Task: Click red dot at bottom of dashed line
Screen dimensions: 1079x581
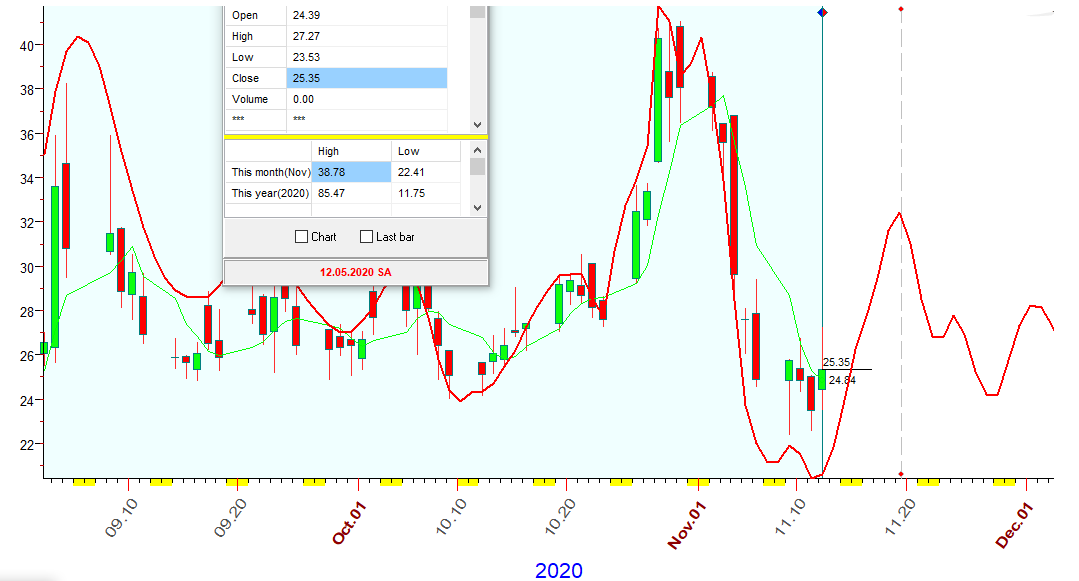Action: [x=901, y=474]
